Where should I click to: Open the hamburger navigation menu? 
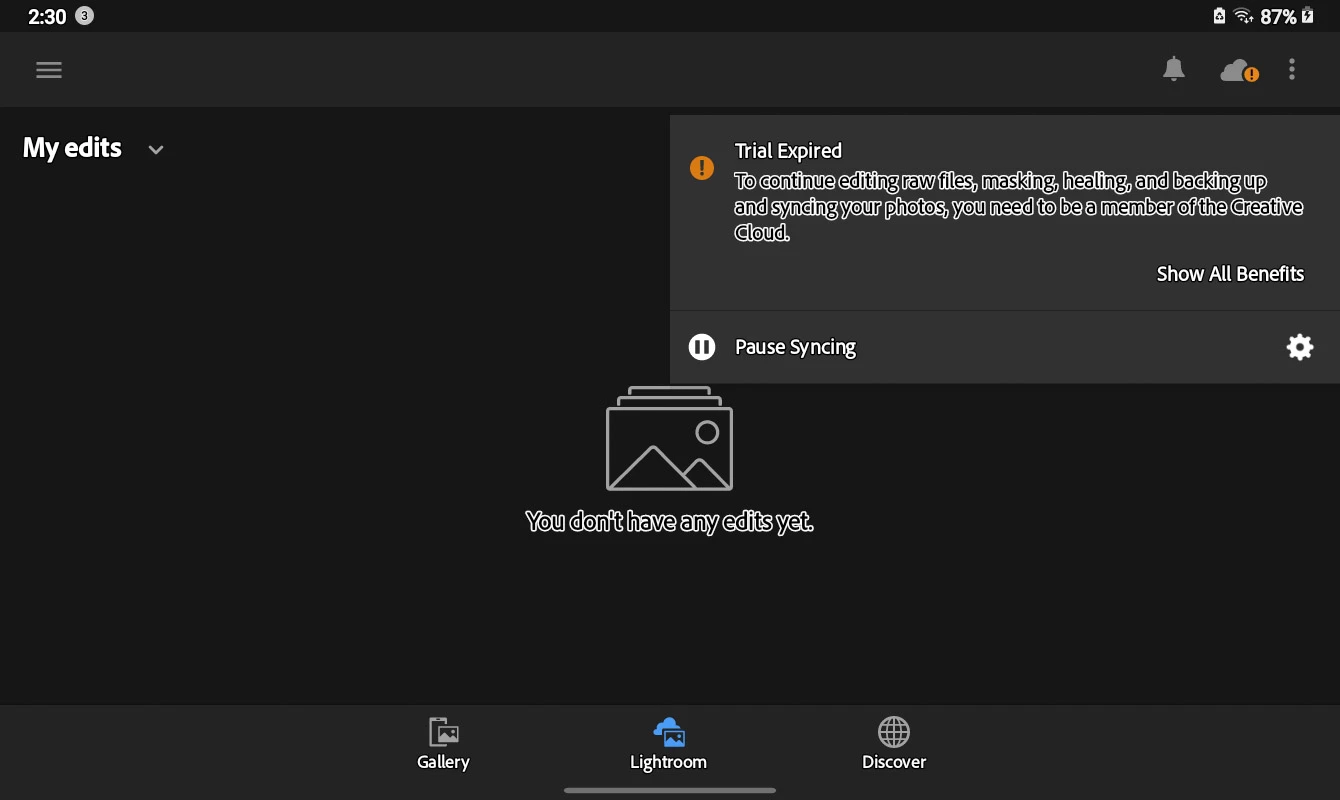pyautogui.click(x=49, y=70)
